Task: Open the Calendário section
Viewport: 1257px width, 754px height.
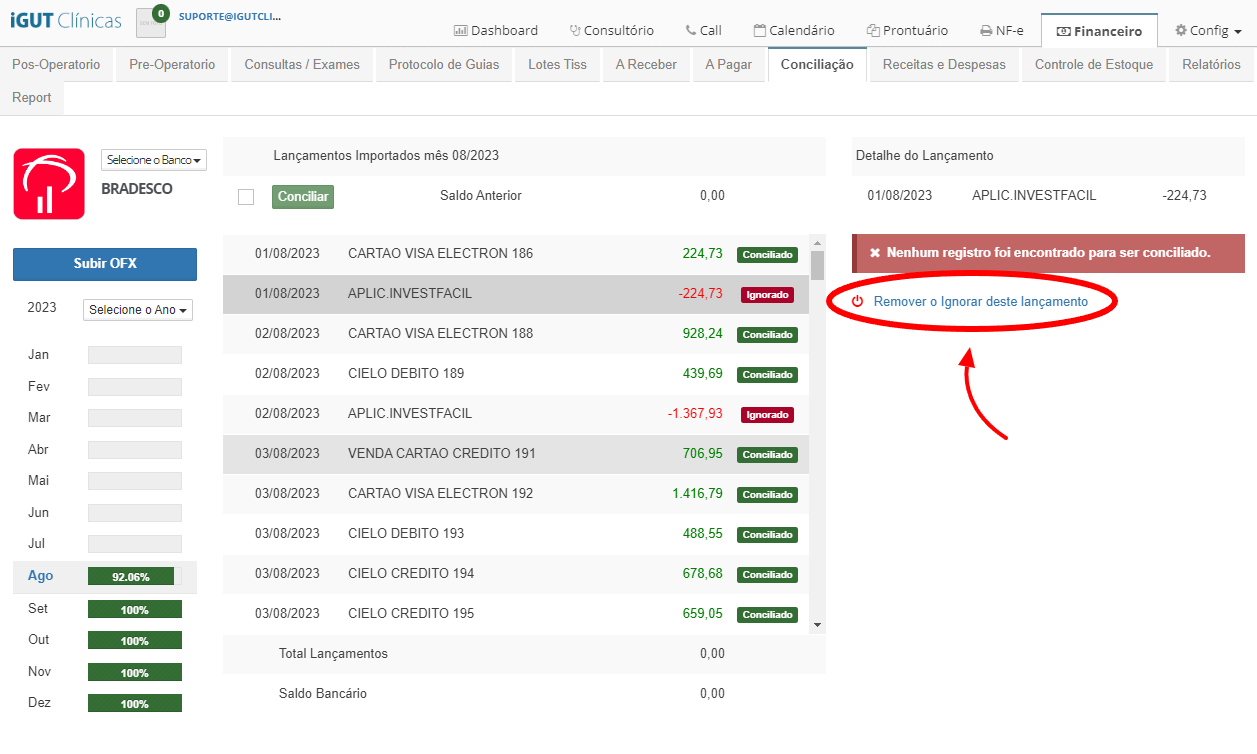Action: (794, 30)
